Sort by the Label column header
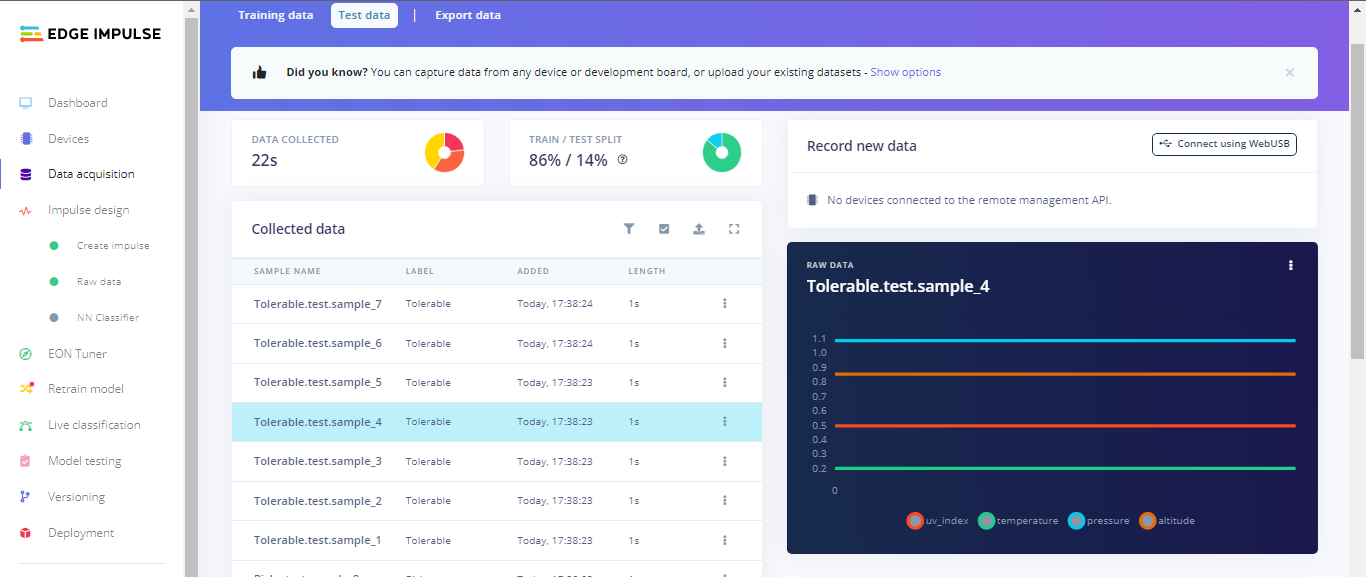The image size is (1366, 577). tap(420, 271)
